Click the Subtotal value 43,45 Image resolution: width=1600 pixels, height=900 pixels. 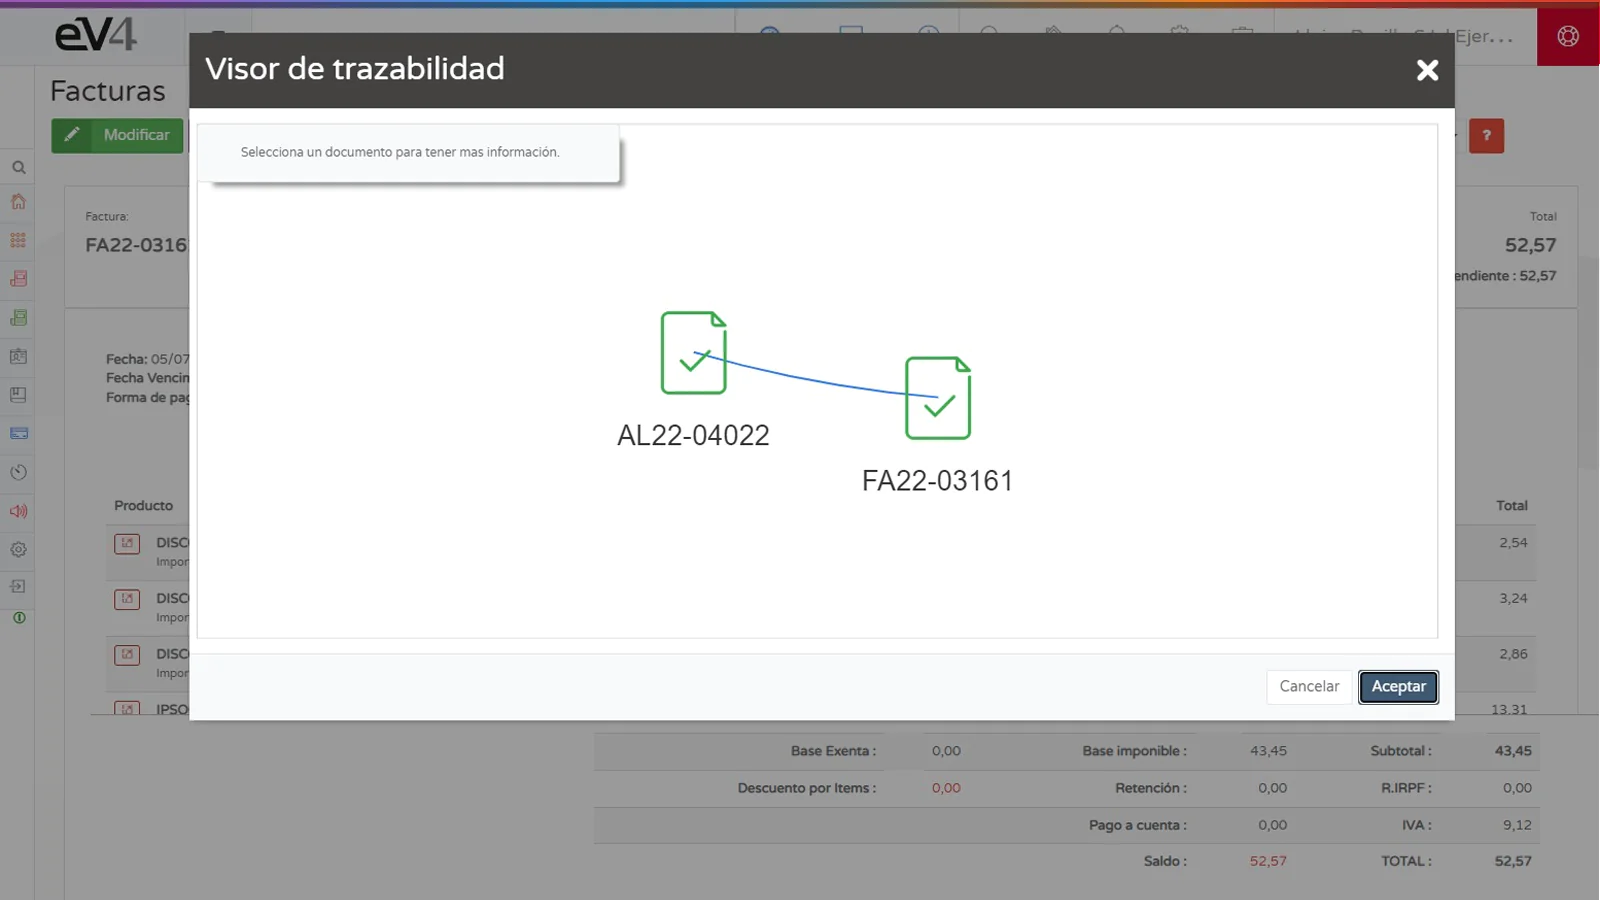(1513, 751)
